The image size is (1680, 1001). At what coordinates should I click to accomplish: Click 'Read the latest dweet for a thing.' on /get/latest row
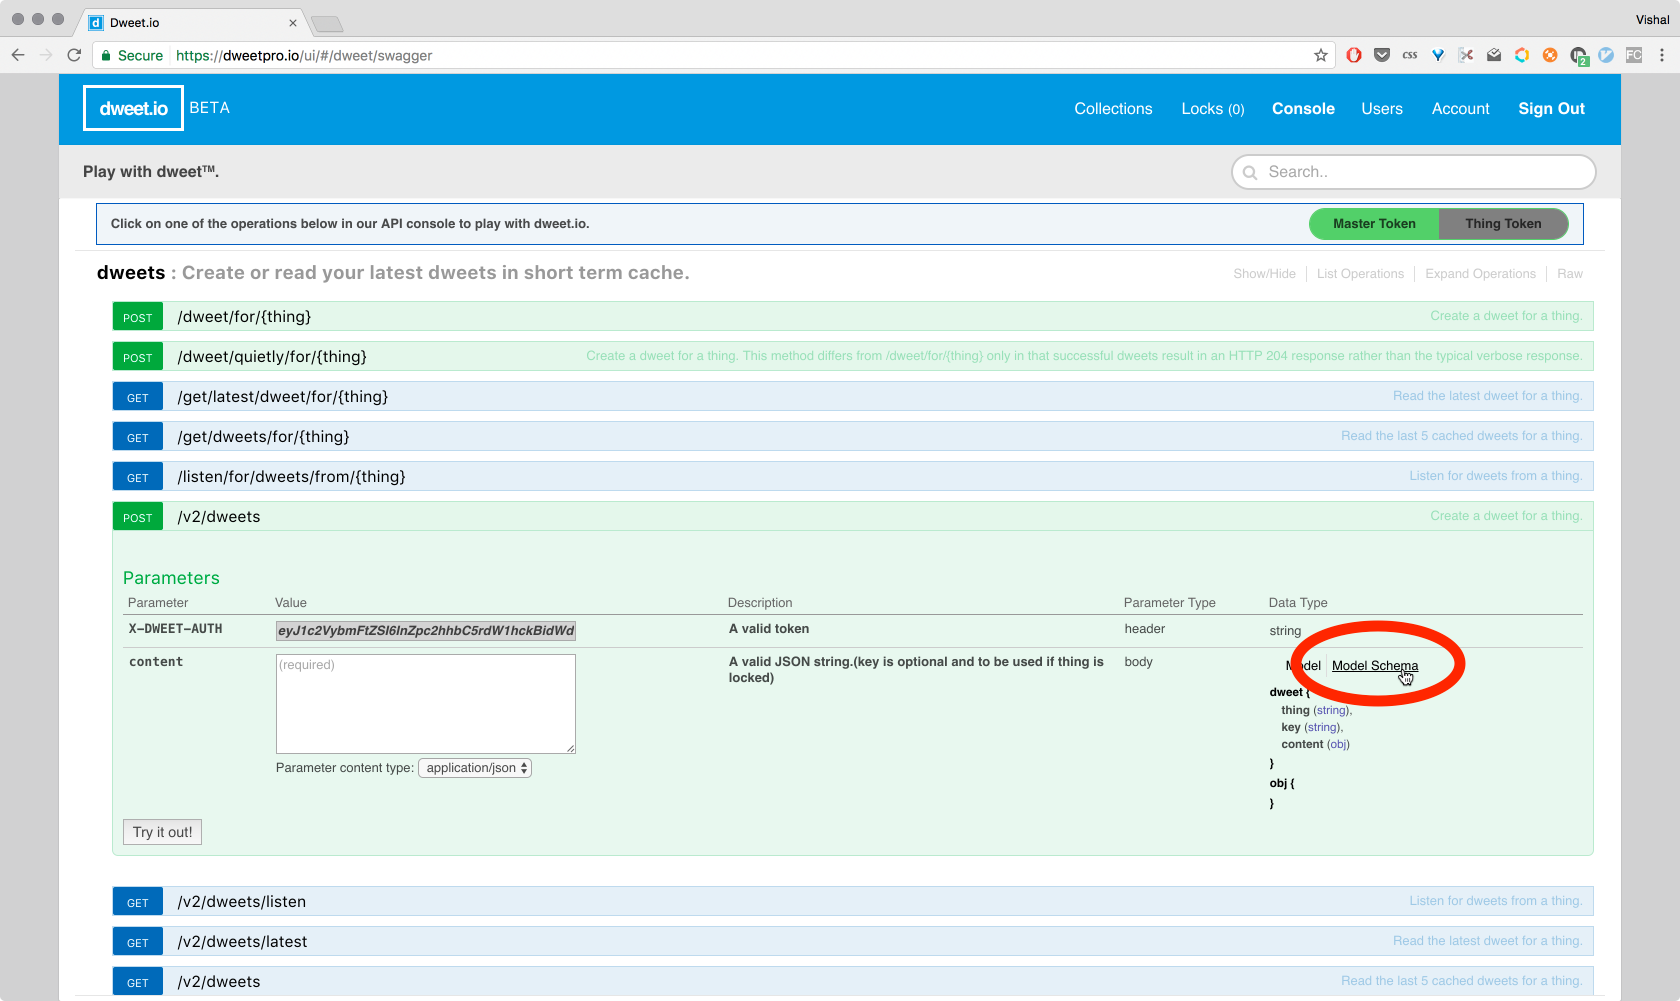[1487, 396]
